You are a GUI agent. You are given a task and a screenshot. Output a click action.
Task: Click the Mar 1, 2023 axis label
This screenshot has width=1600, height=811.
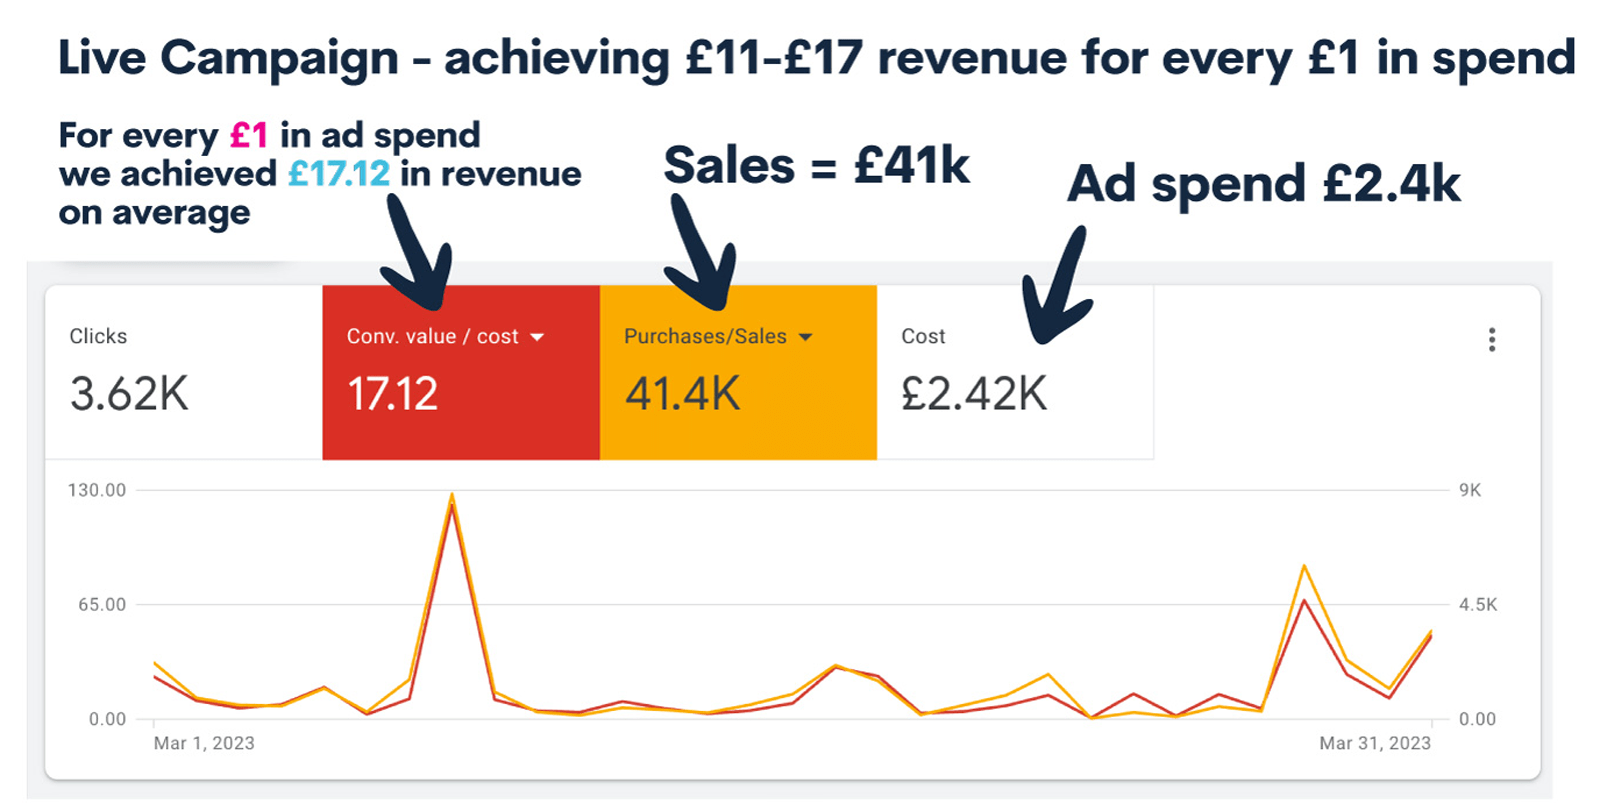point(204,743)
